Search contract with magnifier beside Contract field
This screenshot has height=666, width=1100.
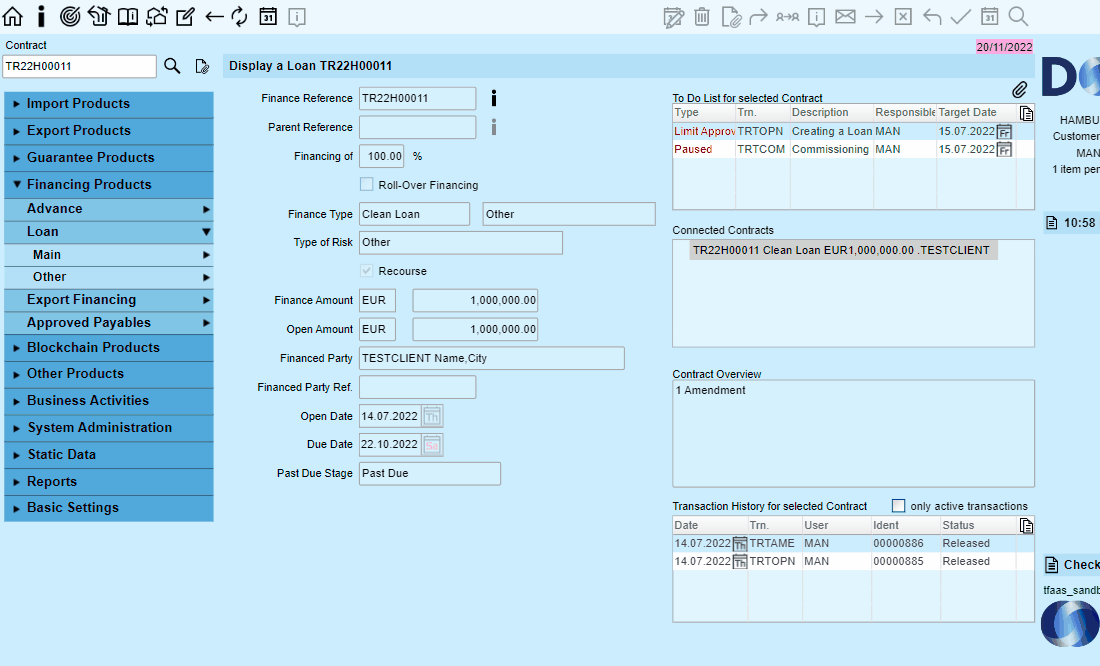point(172,66)
